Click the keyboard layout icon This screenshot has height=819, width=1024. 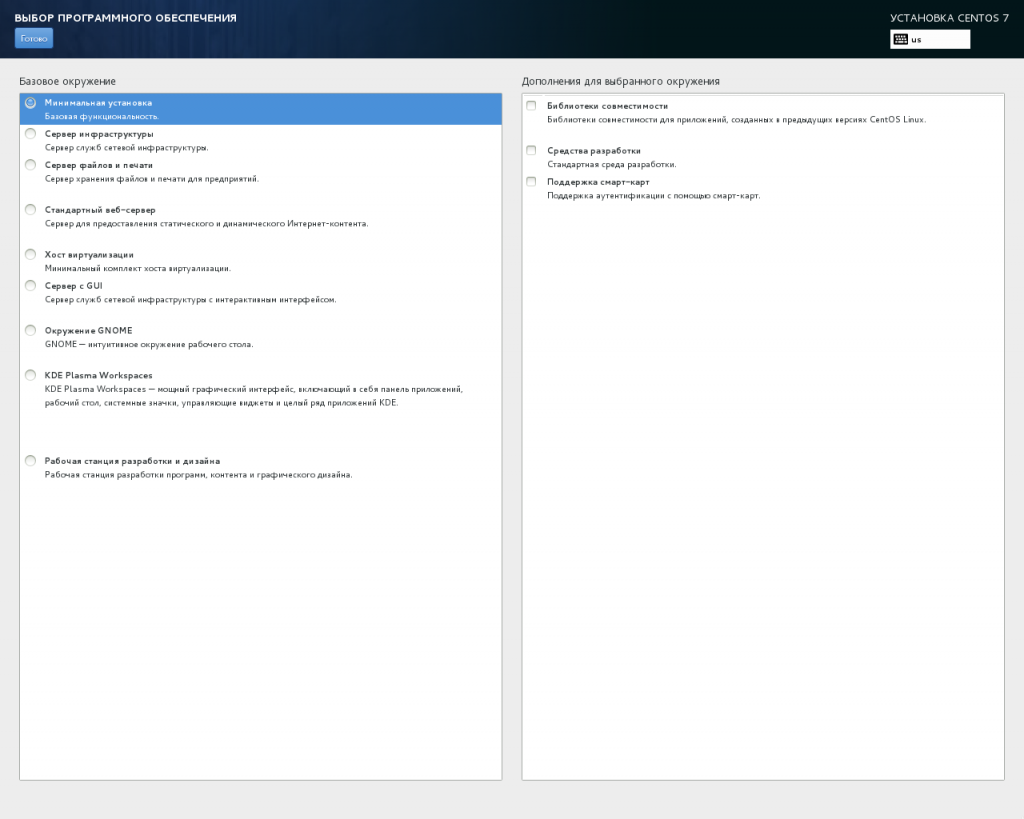pos(901,39)
